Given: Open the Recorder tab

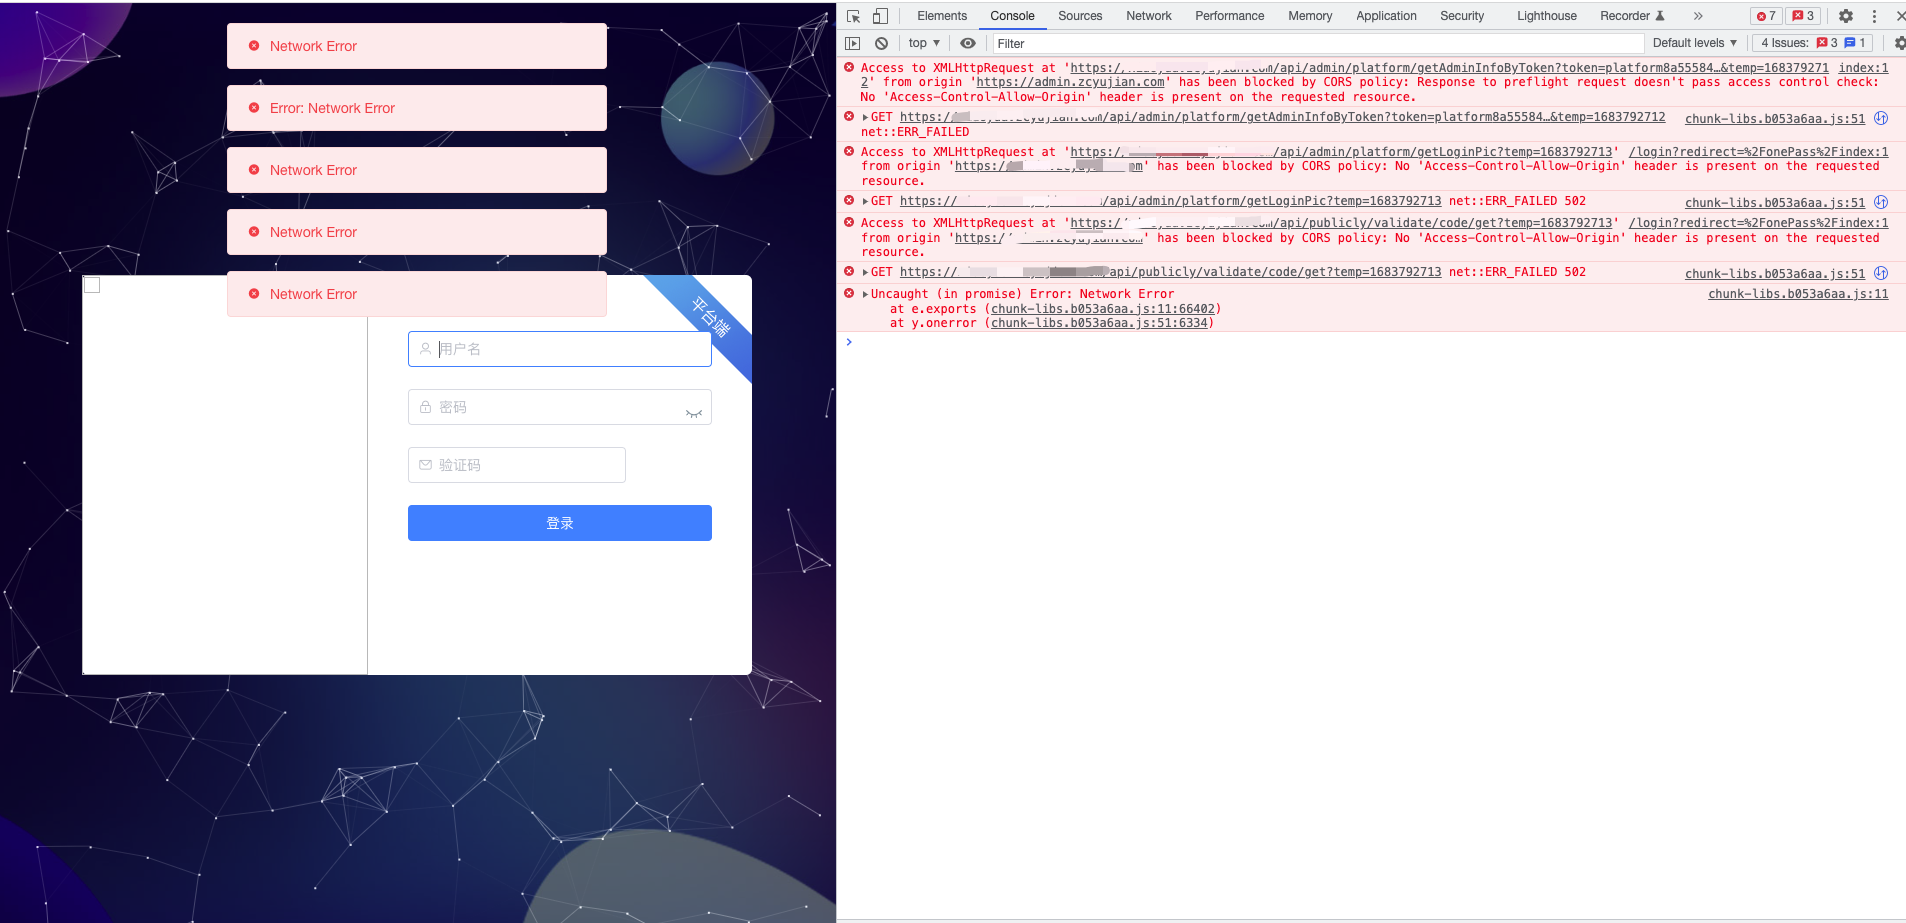Looking at the screenshot, I should point(1632,16).
